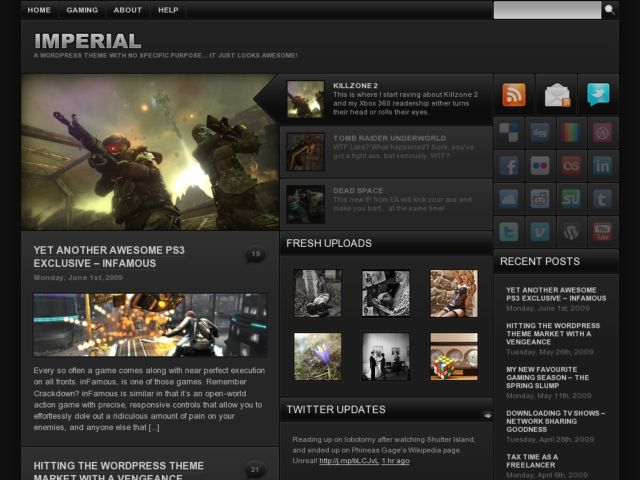Click the green StumbleUpon icon
The width and height of the screenshot is (640, 480).
[x=571, y=199]
